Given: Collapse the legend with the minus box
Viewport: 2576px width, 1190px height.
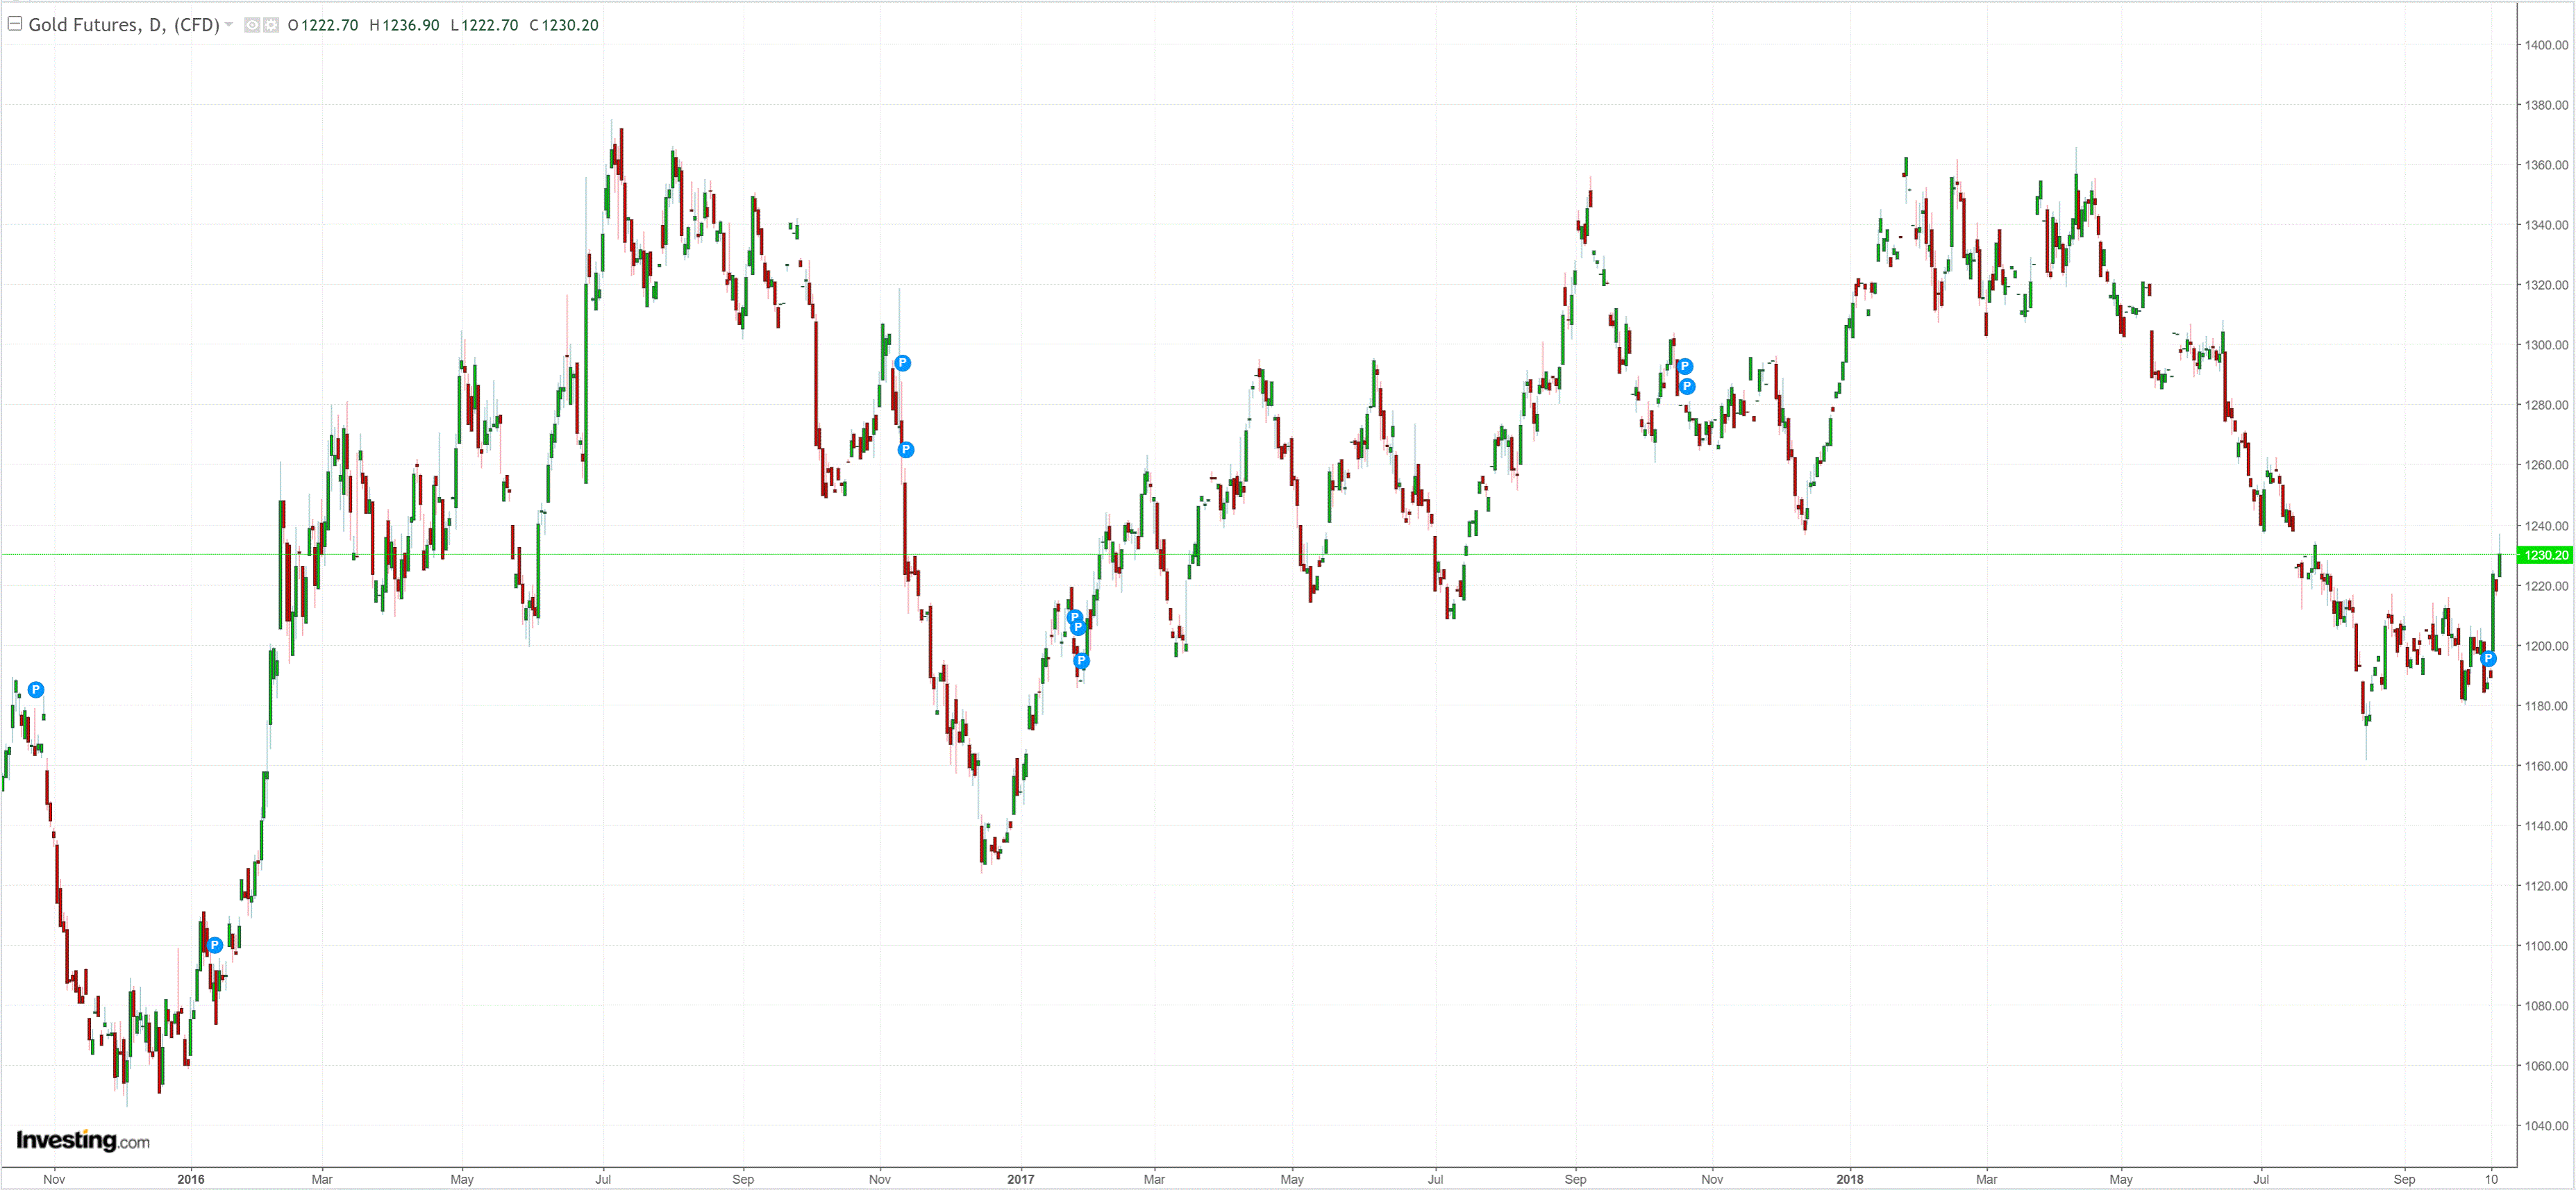Looking at the screenshot, I should click(x=15, y=24).
